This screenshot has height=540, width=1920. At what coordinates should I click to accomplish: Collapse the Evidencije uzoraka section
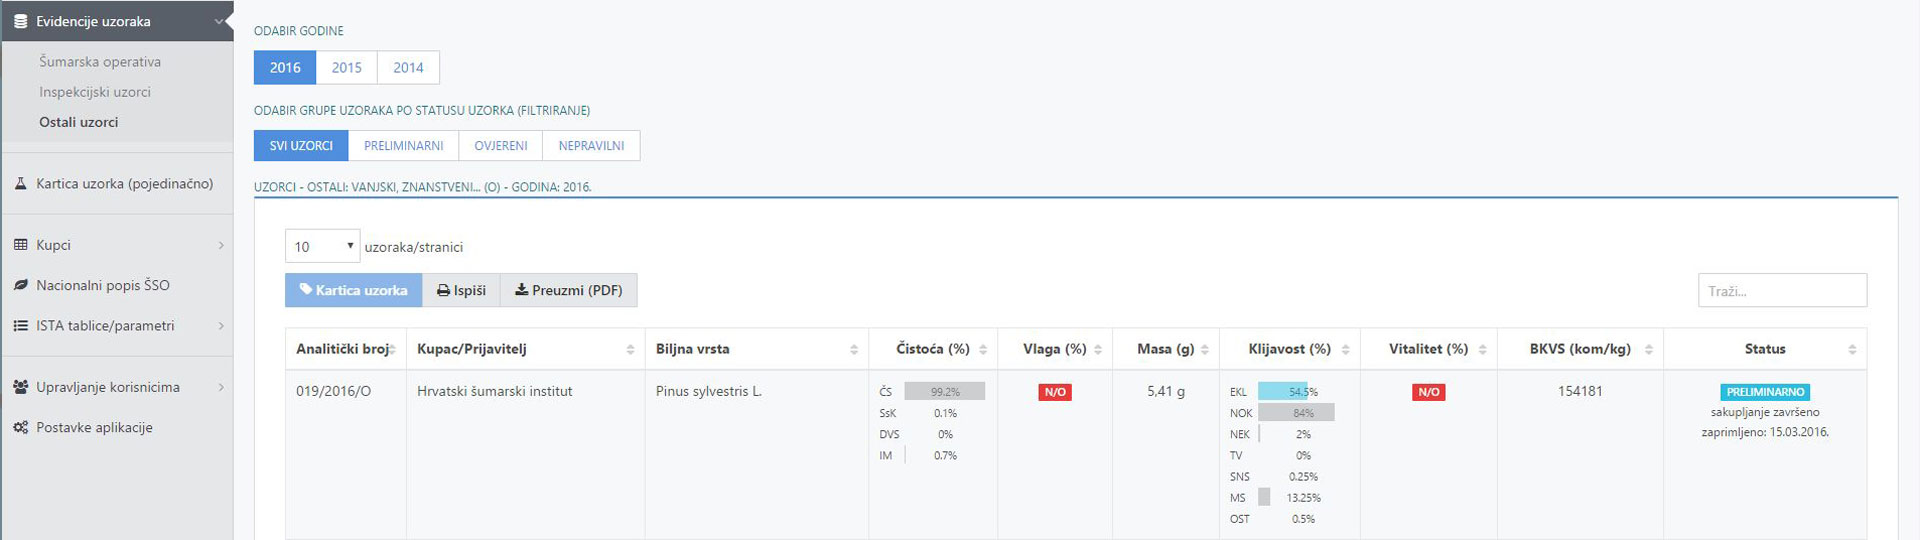coord(220,21)
